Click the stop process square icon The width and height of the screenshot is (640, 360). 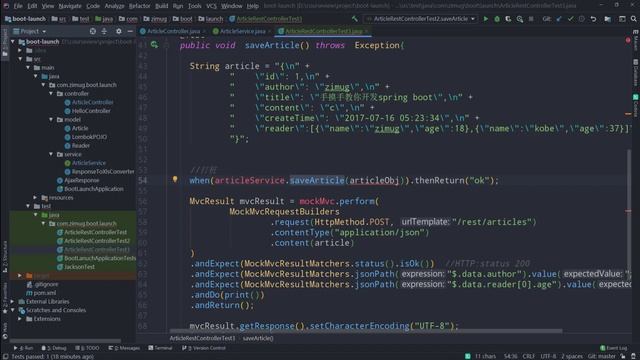click(531, 19)
